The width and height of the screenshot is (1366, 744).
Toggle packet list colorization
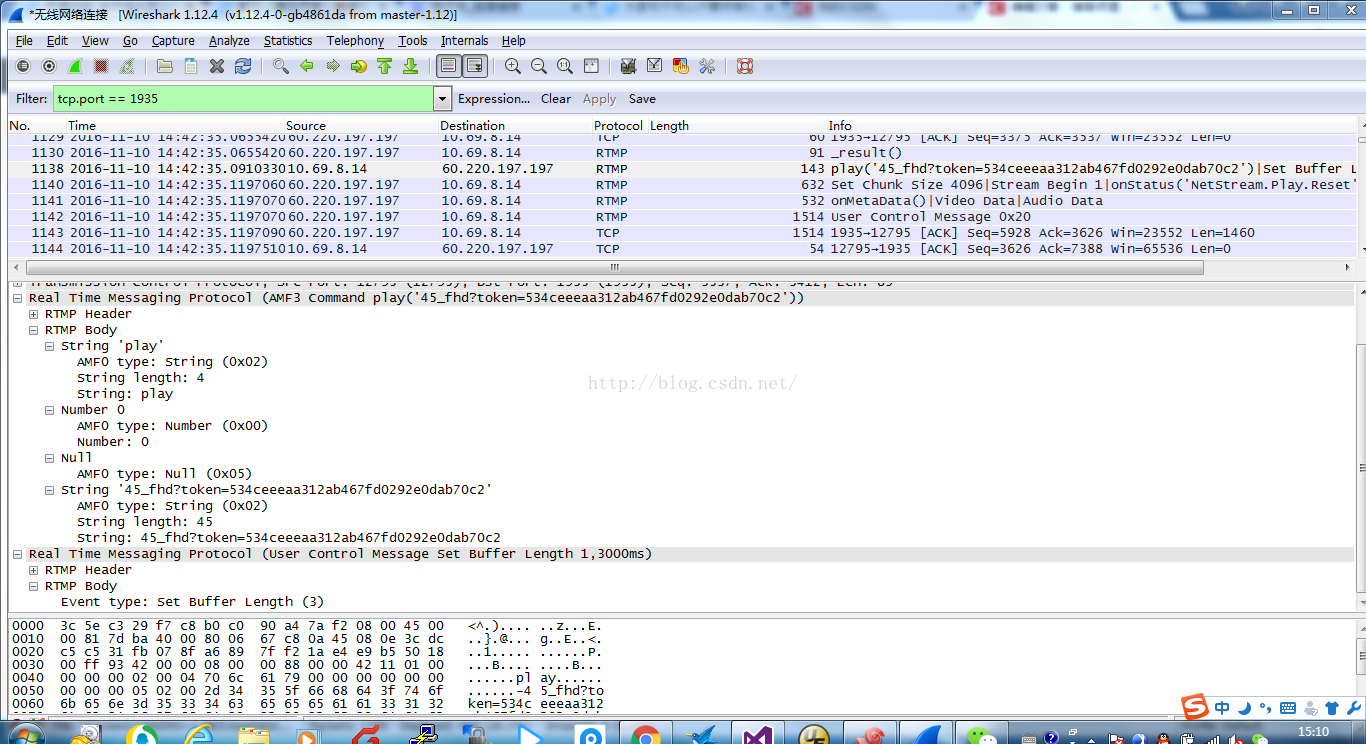(449, 67)
